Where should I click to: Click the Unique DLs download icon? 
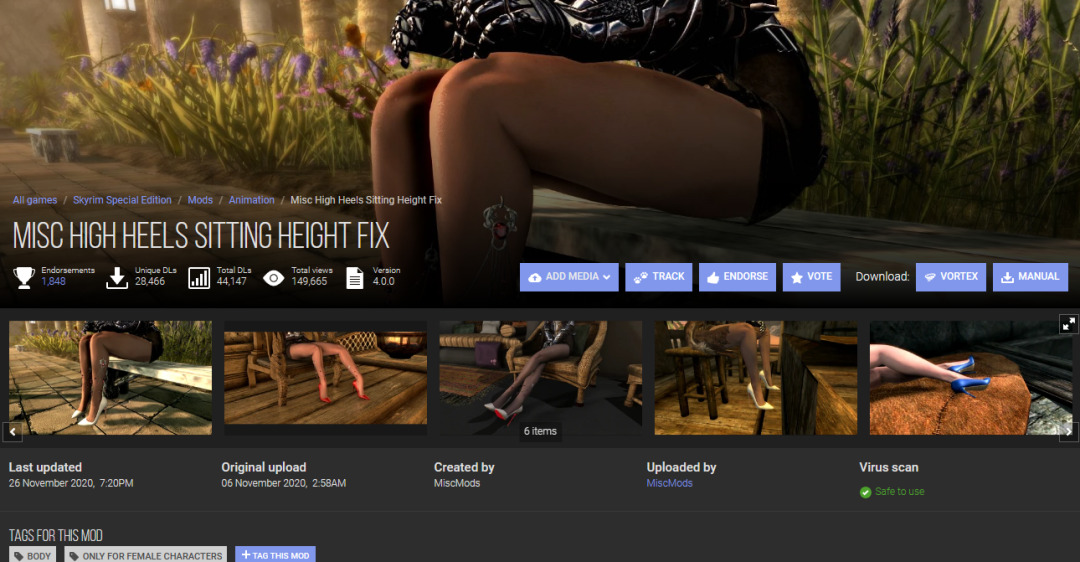pyautogui.click(x=117, y=278)
